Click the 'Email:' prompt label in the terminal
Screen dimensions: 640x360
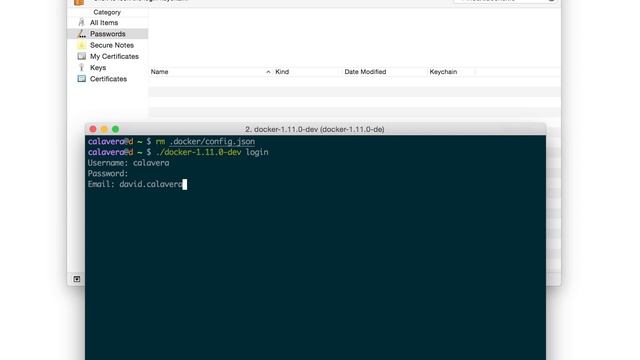(101, 184)
